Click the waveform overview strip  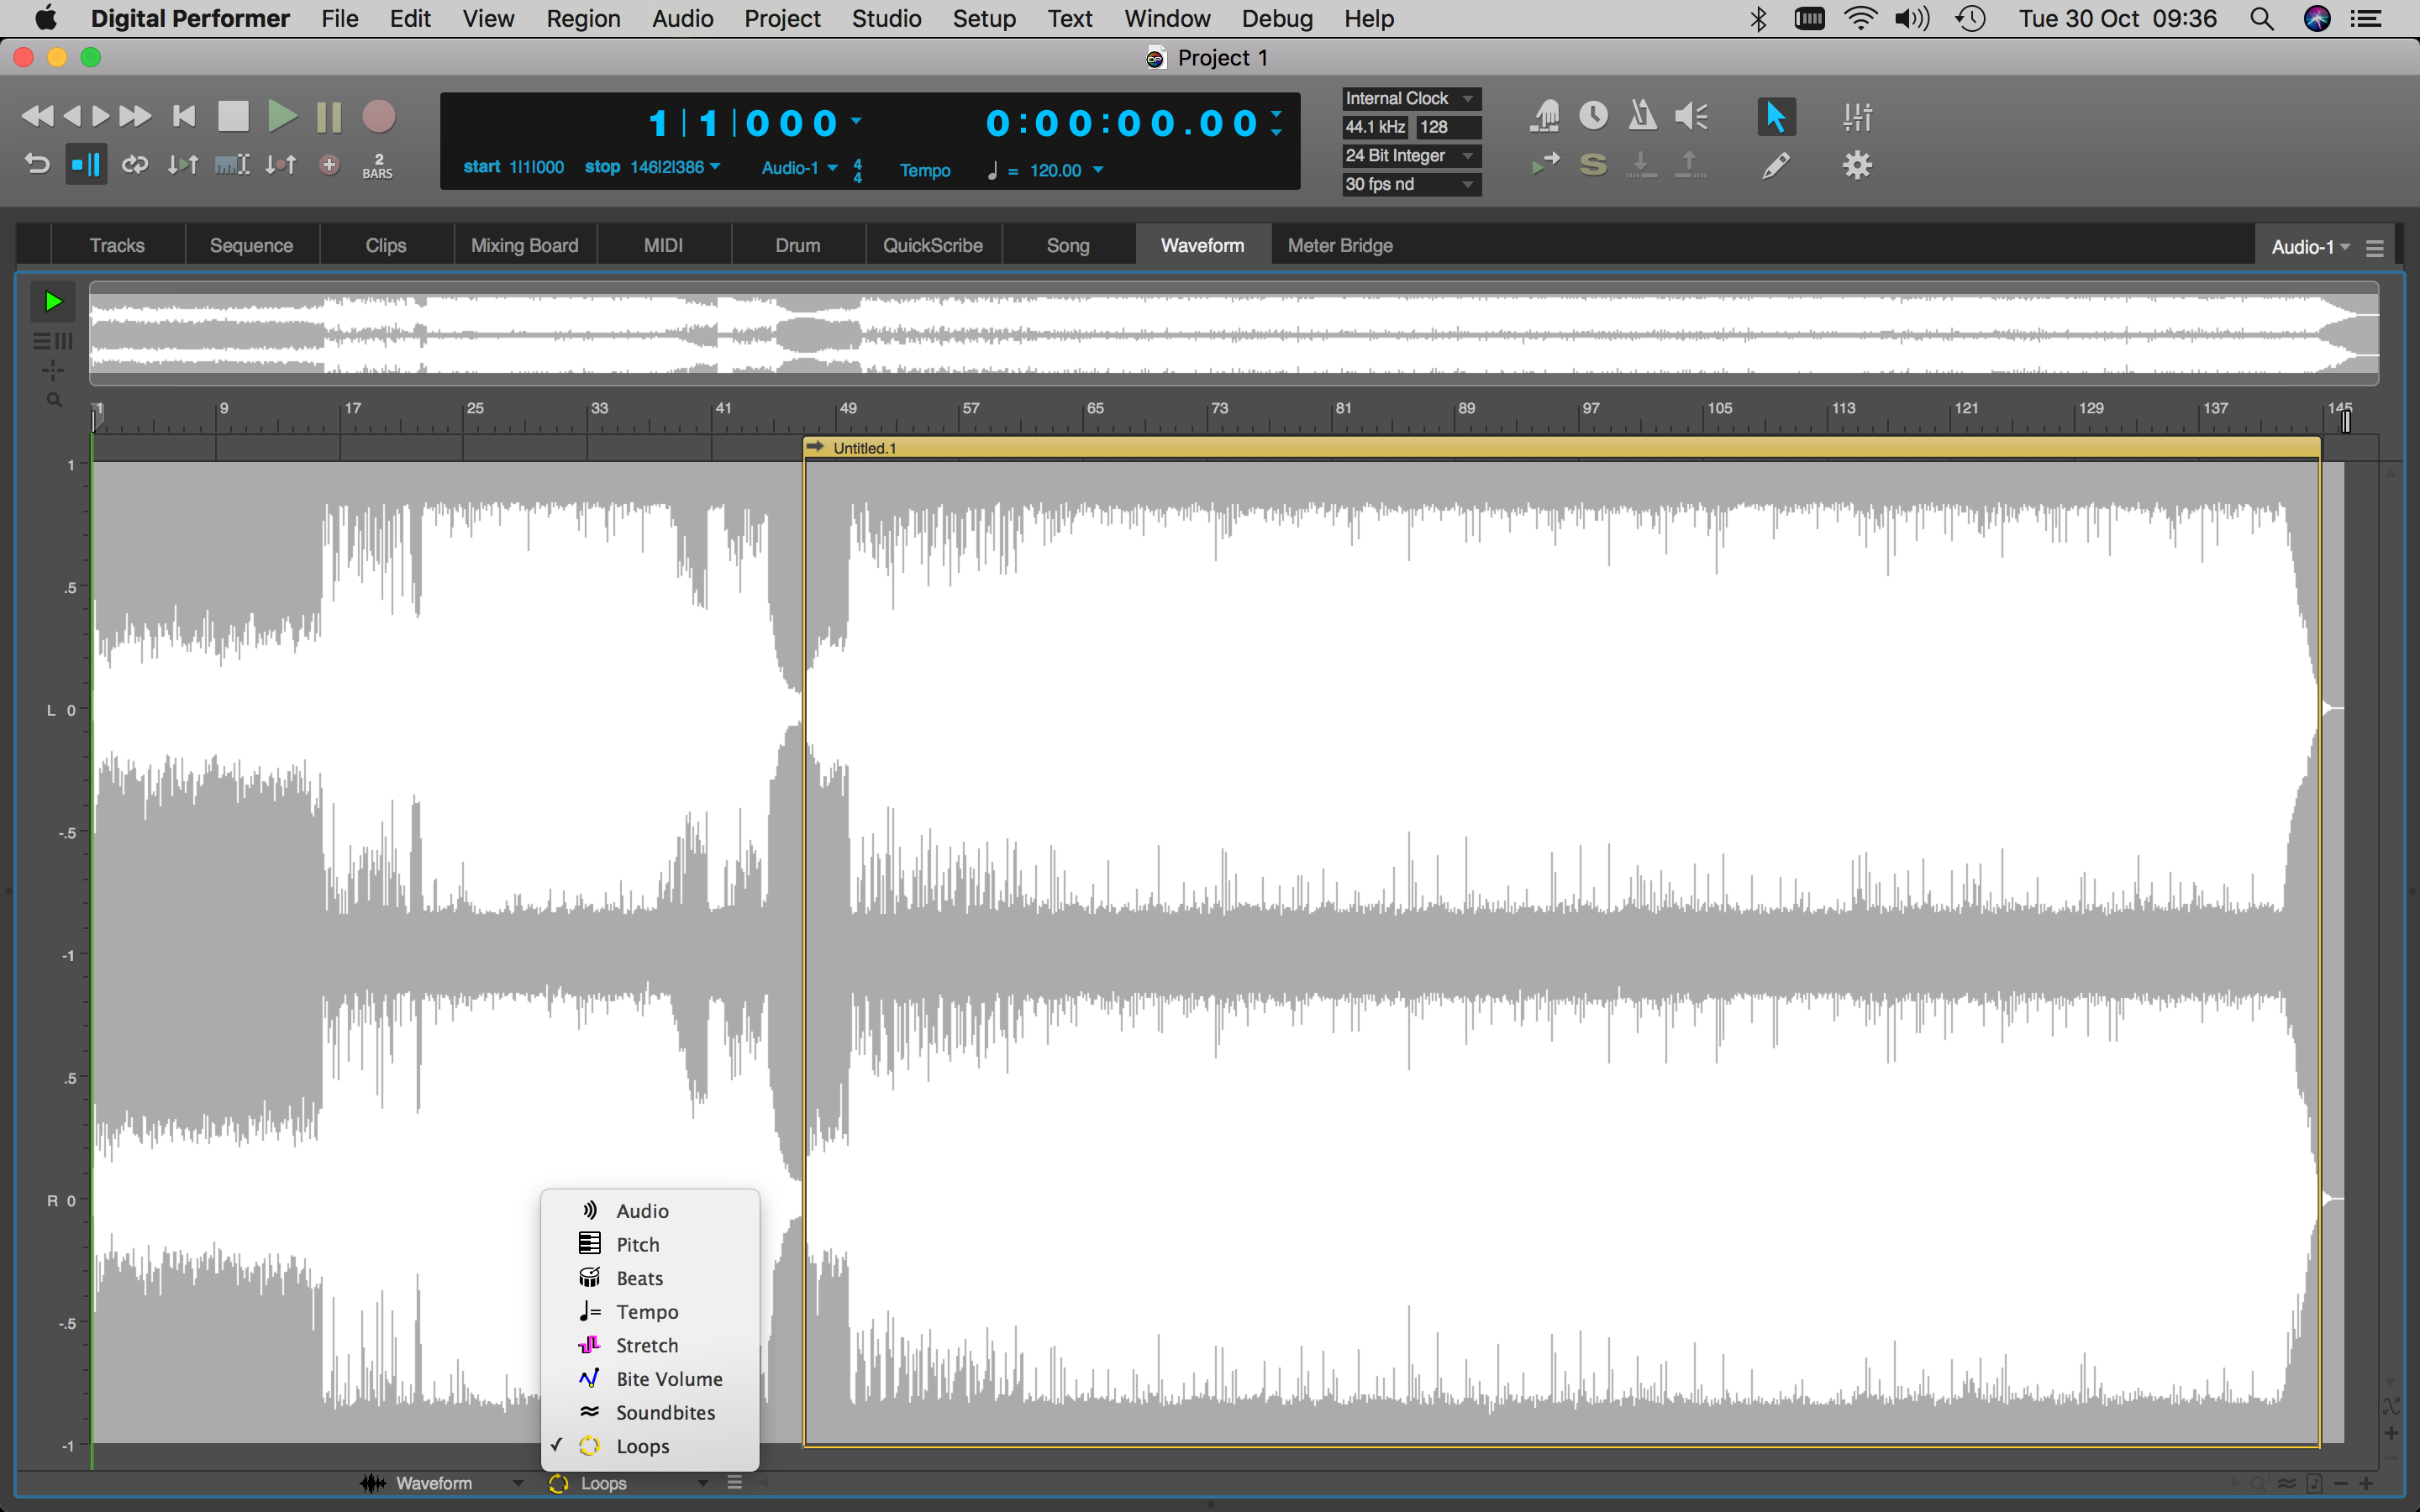[x=1234, y=333]
